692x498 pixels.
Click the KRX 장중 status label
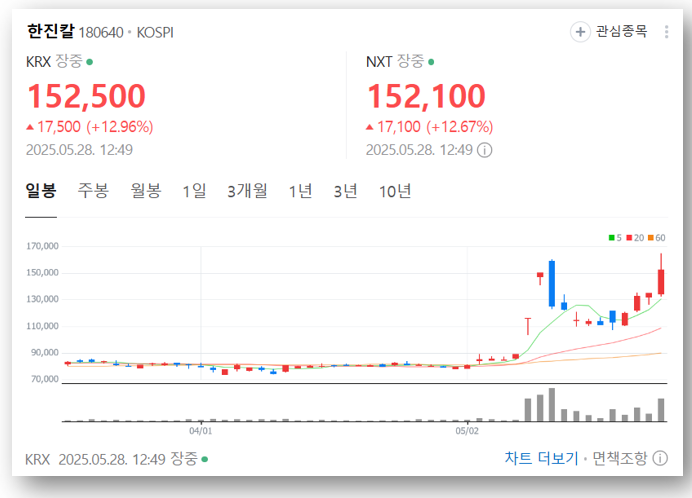point(68,61)
